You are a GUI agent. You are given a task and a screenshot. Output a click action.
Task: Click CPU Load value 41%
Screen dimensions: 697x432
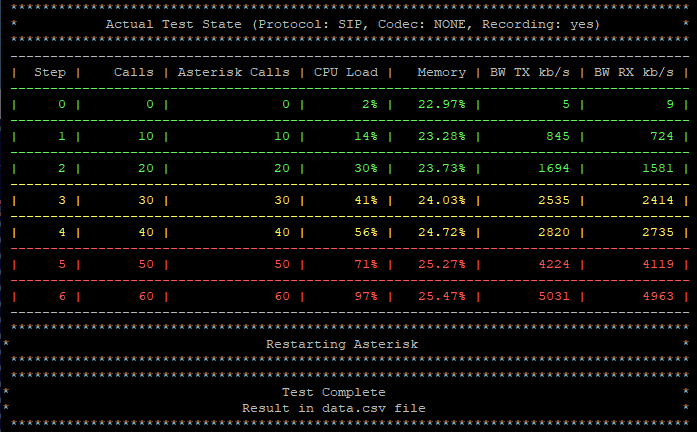(x=366, y=200)
